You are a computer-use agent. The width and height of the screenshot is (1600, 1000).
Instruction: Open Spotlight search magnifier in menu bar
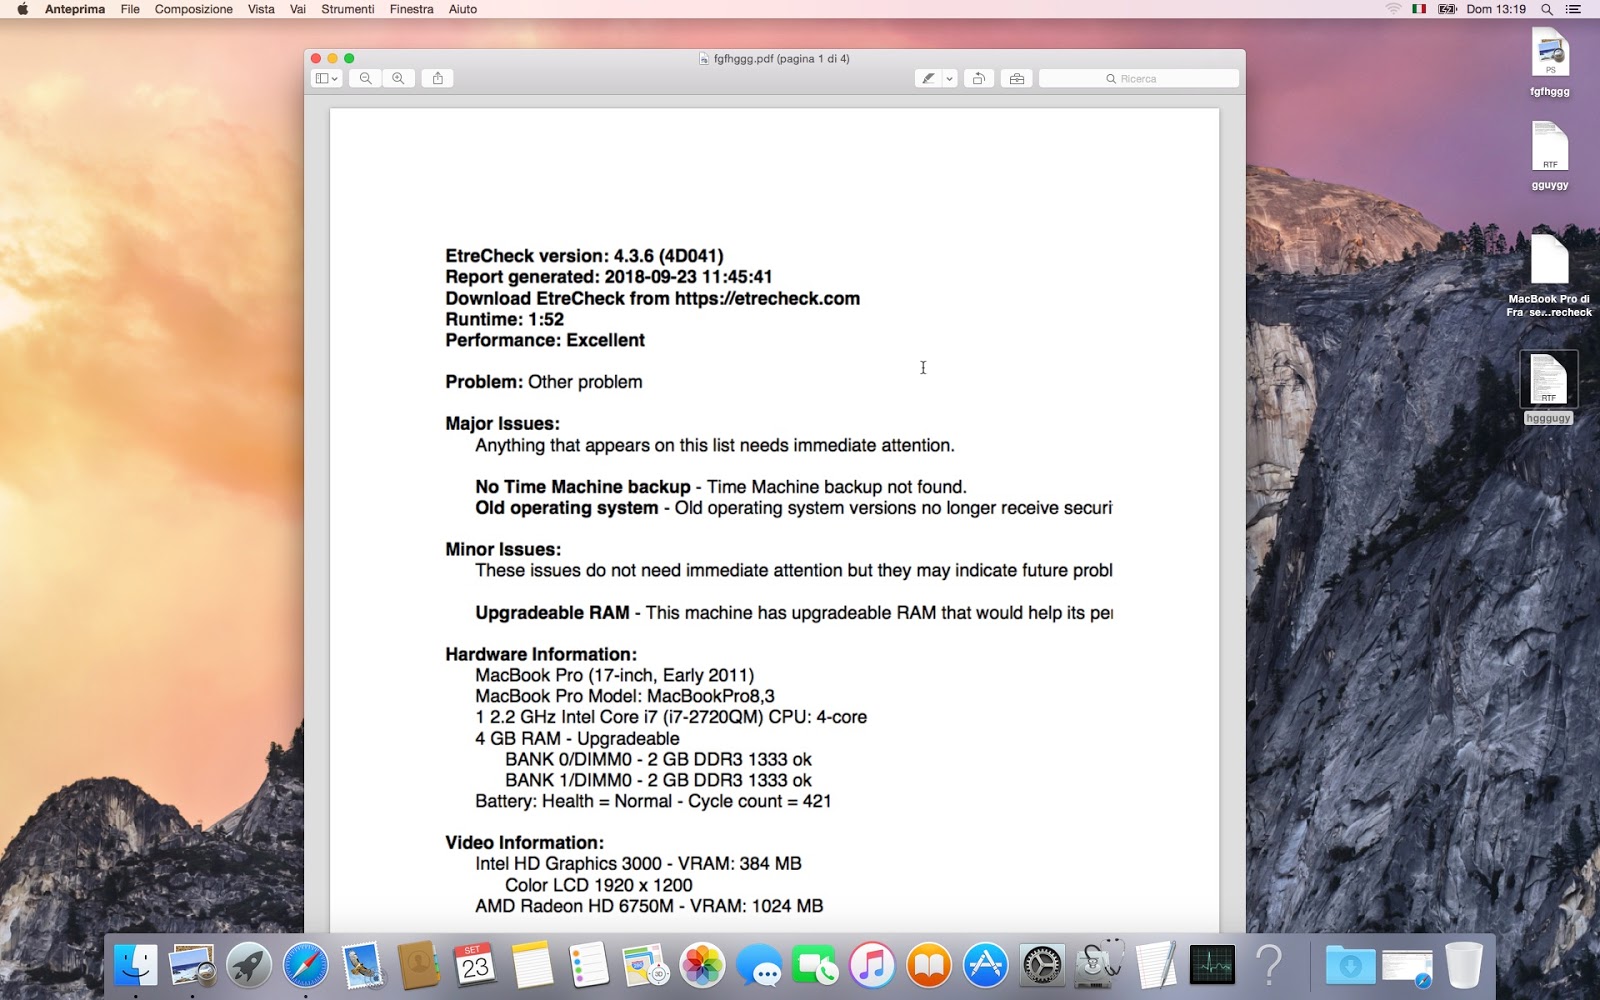[x=1547, y=9]
